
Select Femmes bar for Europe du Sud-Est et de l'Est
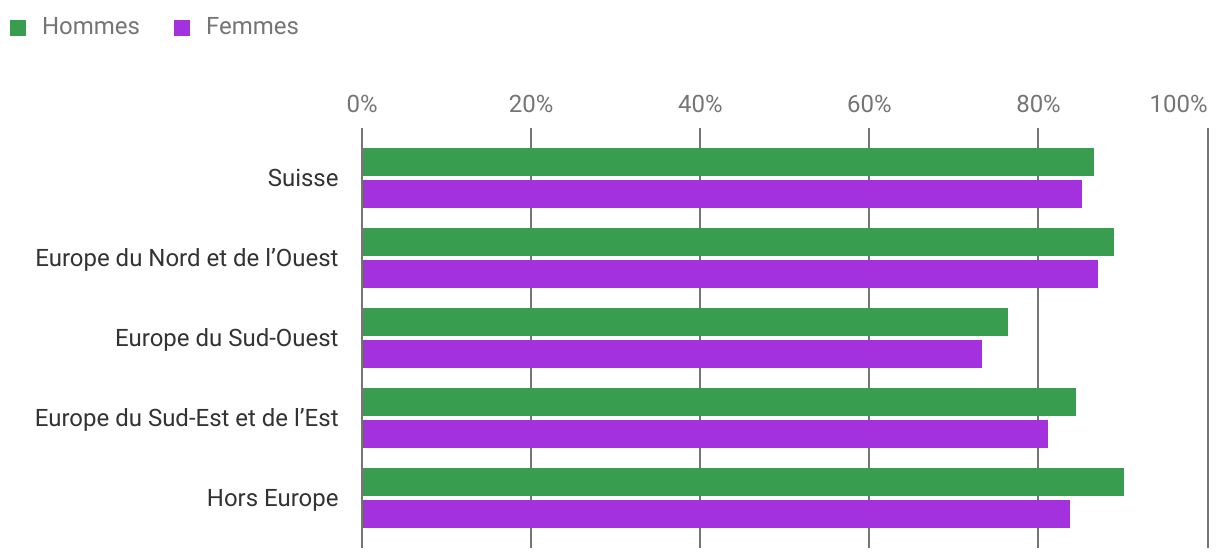click(704, 434)
